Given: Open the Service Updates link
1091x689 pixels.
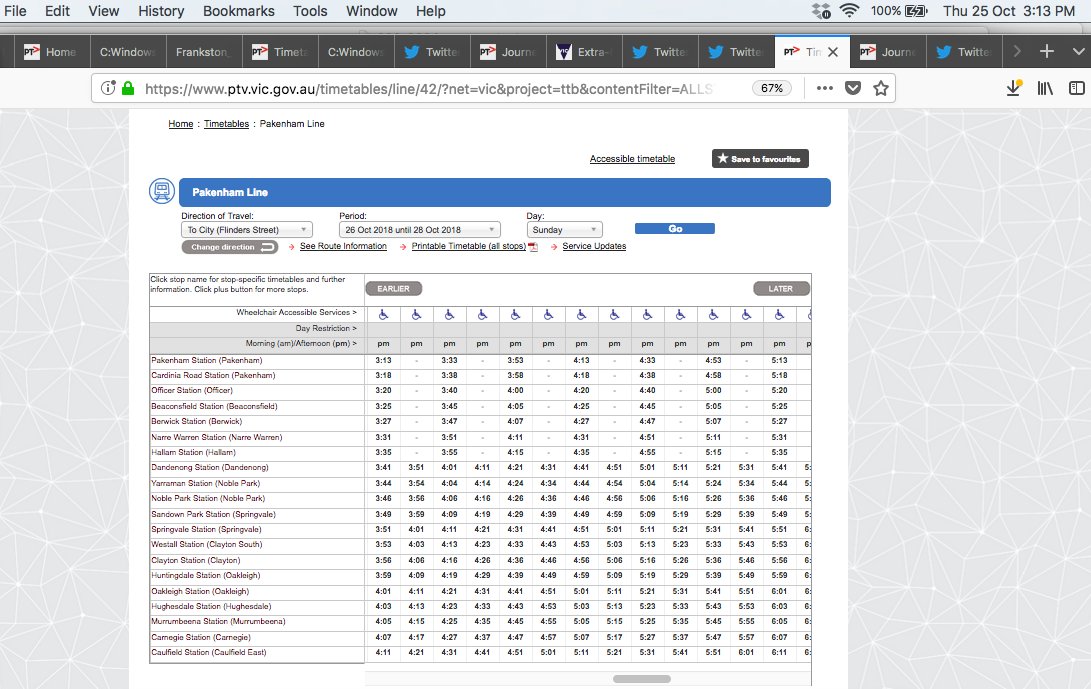Looking at the screenshot, I should 594,246.
